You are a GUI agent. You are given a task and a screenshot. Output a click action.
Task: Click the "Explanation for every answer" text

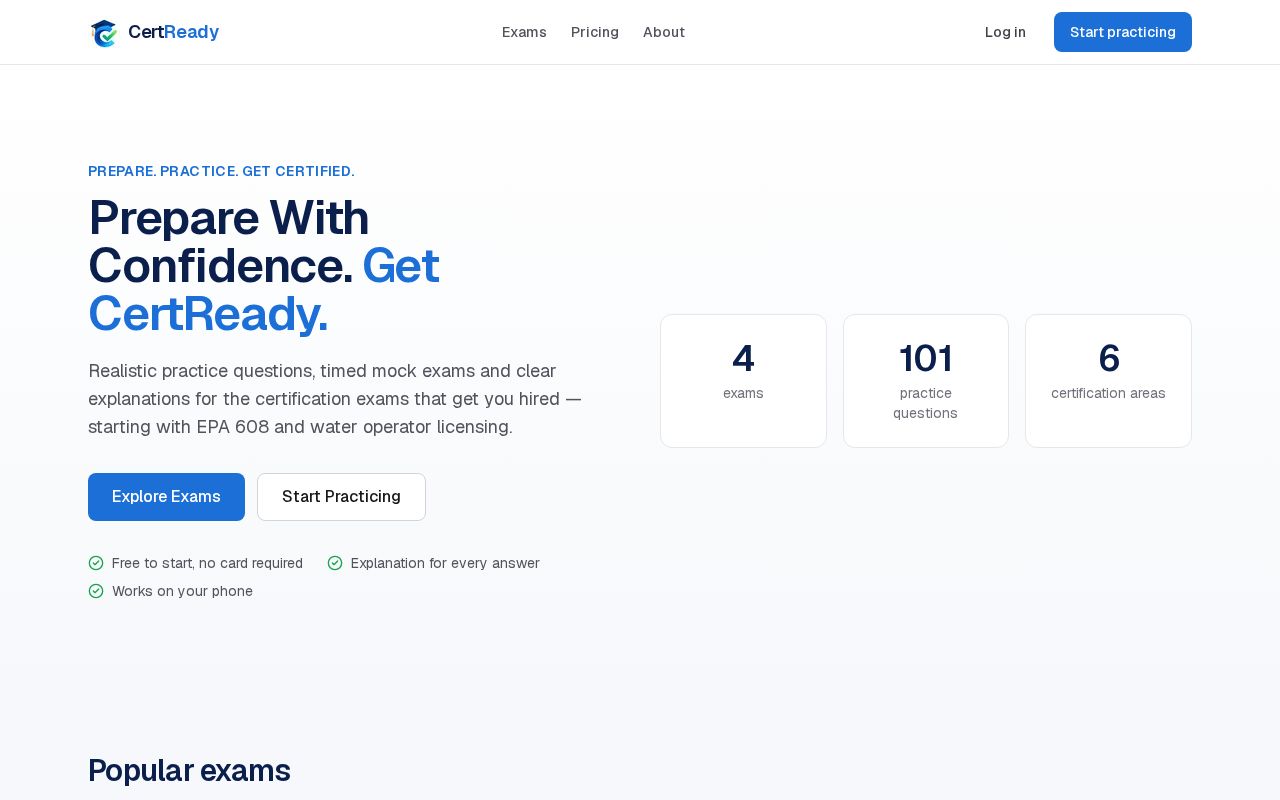(445, 563)
